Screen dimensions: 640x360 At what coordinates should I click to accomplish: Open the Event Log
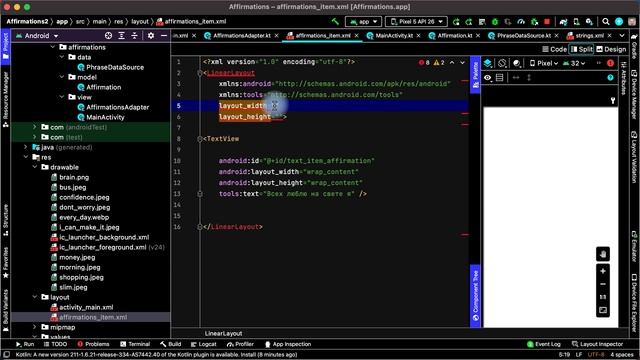[544, 344]
